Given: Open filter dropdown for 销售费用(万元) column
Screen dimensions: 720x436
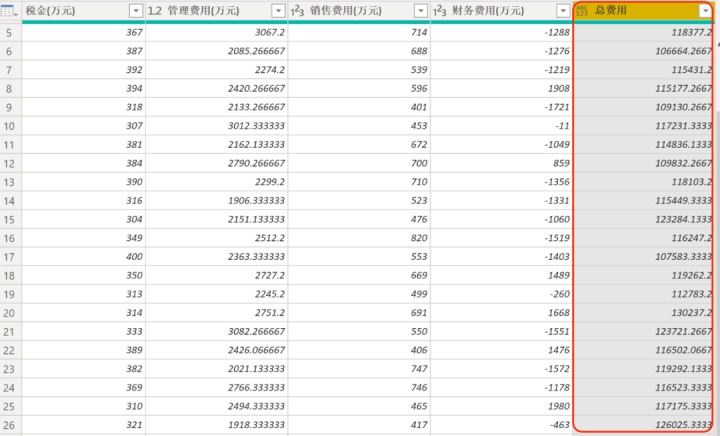Looking at the screenshot, I should click(421, 11).
